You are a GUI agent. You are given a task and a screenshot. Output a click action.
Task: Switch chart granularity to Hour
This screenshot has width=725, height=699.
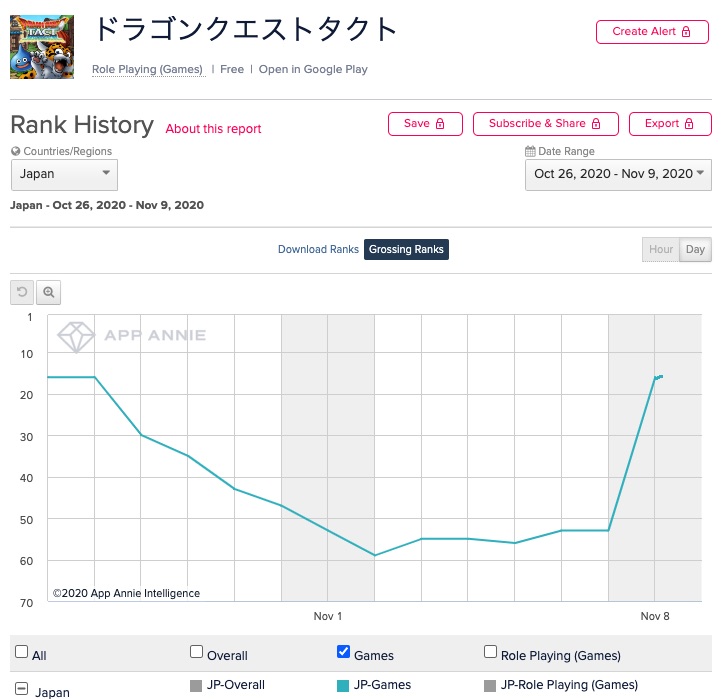point(660,249)
